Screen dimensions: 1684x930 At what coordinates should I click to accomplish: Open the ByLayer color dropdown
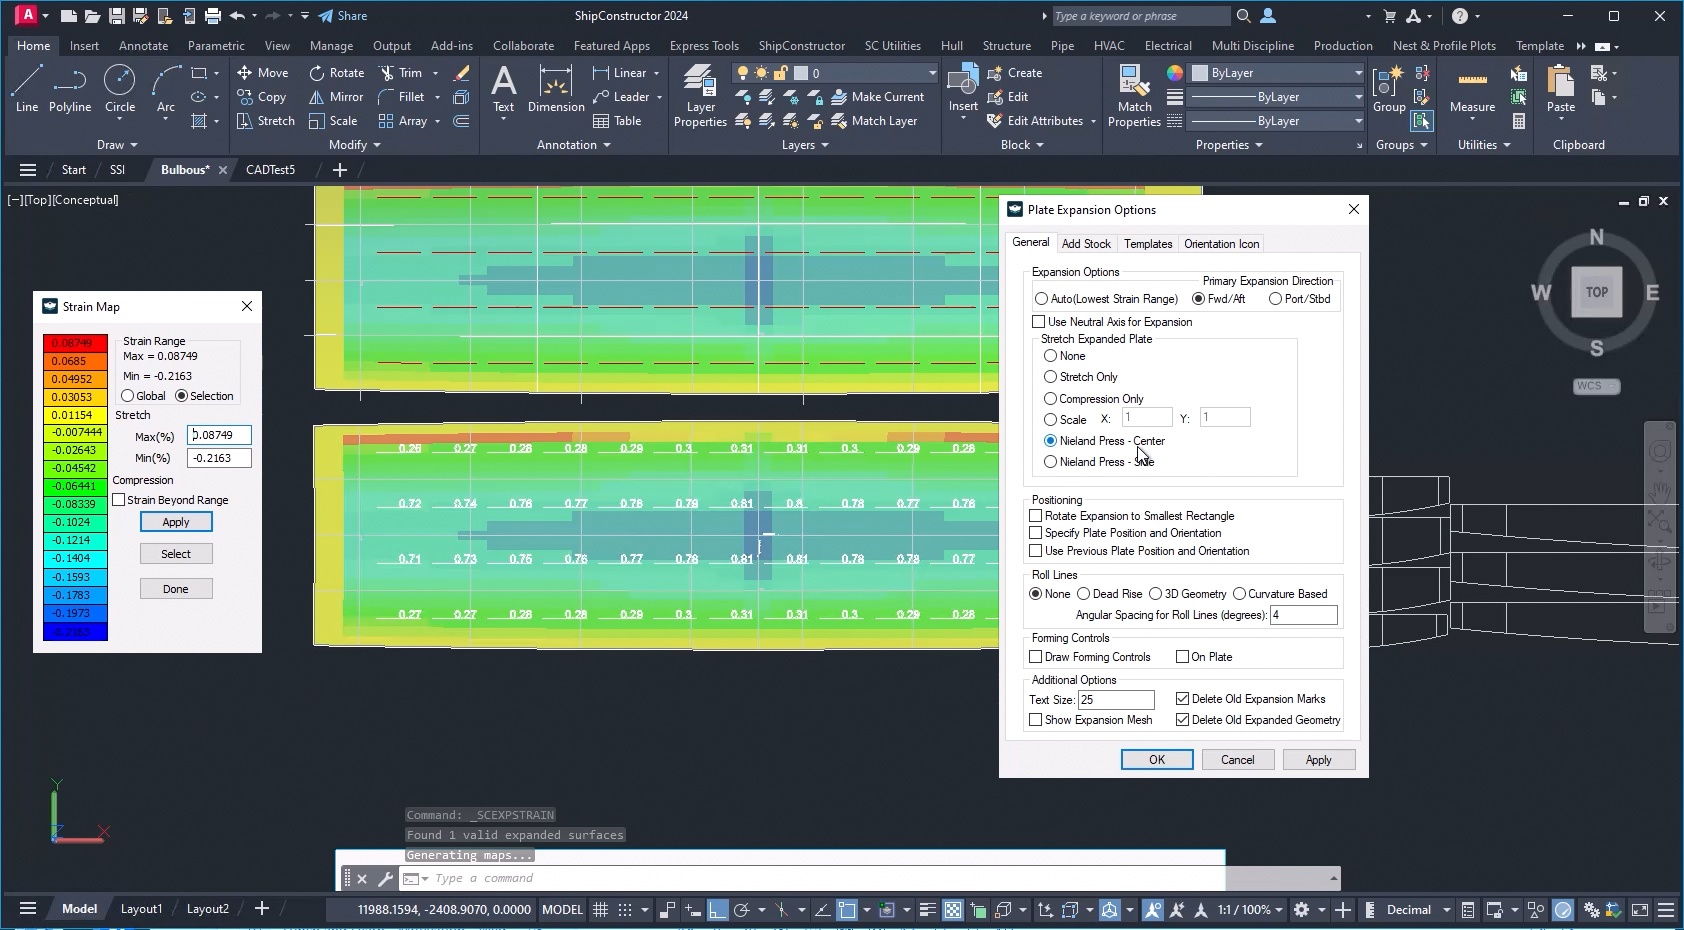(1357, 73)
